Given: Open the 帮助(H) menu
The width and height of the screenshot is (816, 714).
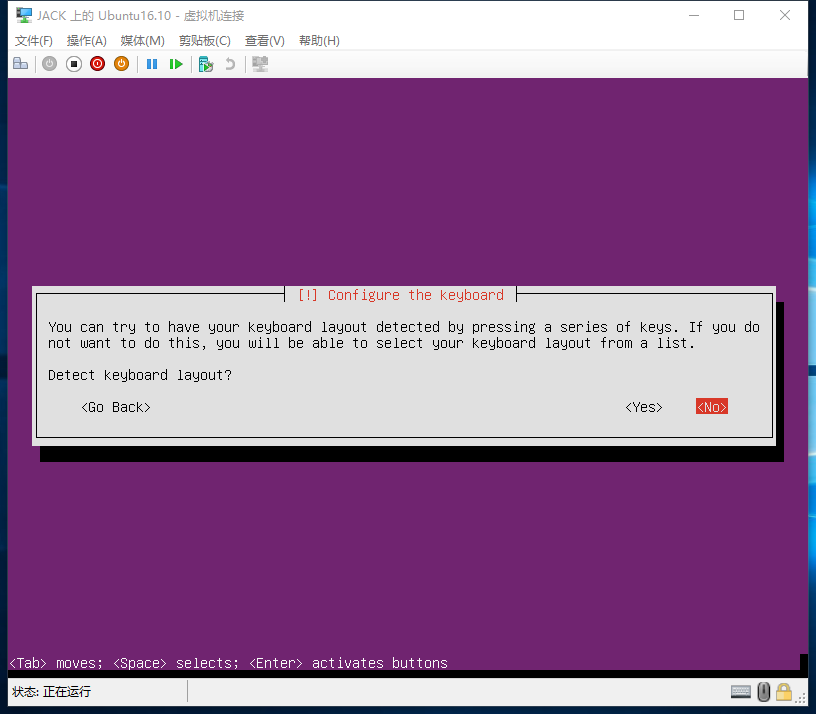Looking at the screenshot, I should pos(319,41).
